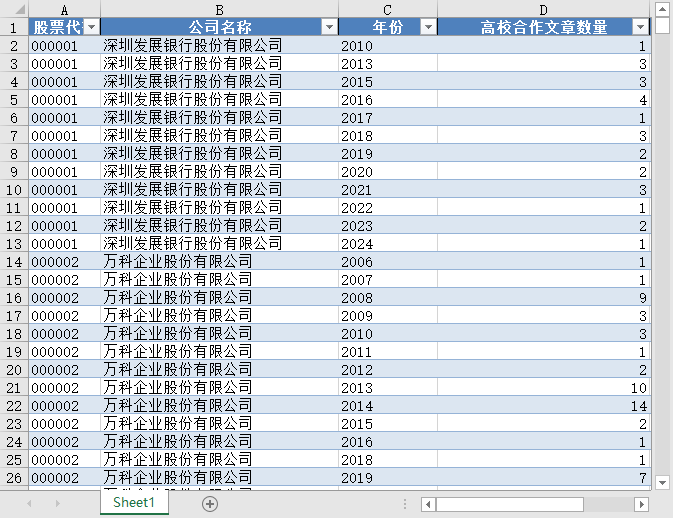Select 深圳发展银行股份有限公司 cell in row 2
The image size is (673, 518).
pyautogui.click(x=219, y=45)
